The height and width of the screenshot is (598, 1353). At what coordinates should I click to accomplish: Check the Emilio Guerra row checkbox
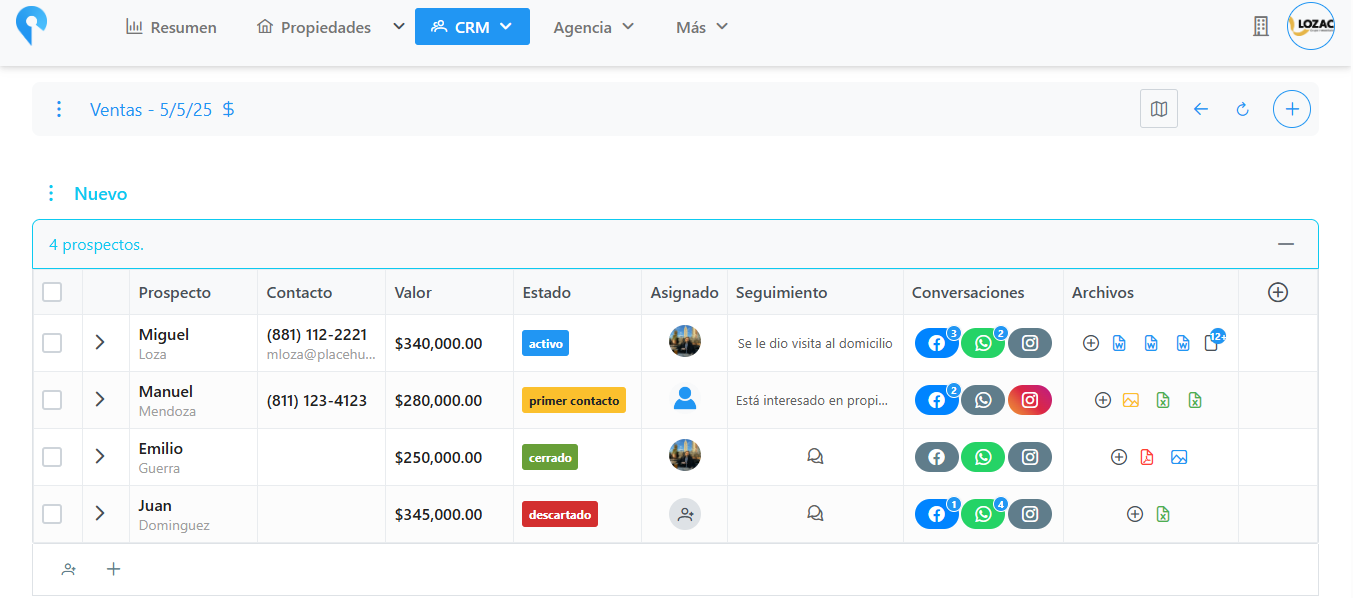point(52,457)
